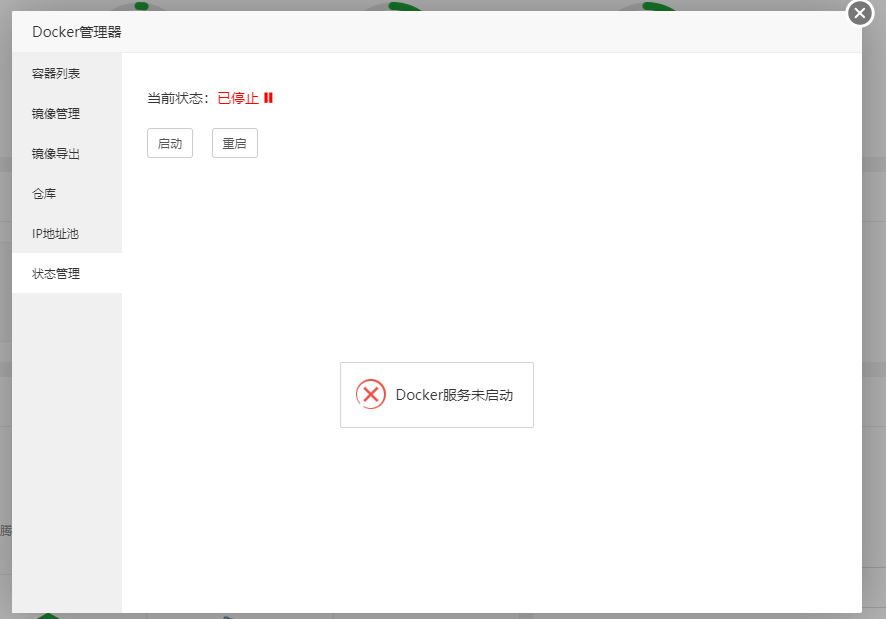Viewport: 887px width, 619px height.
Task: Click the Docker管理器 title text
Action: pos(77,32)
